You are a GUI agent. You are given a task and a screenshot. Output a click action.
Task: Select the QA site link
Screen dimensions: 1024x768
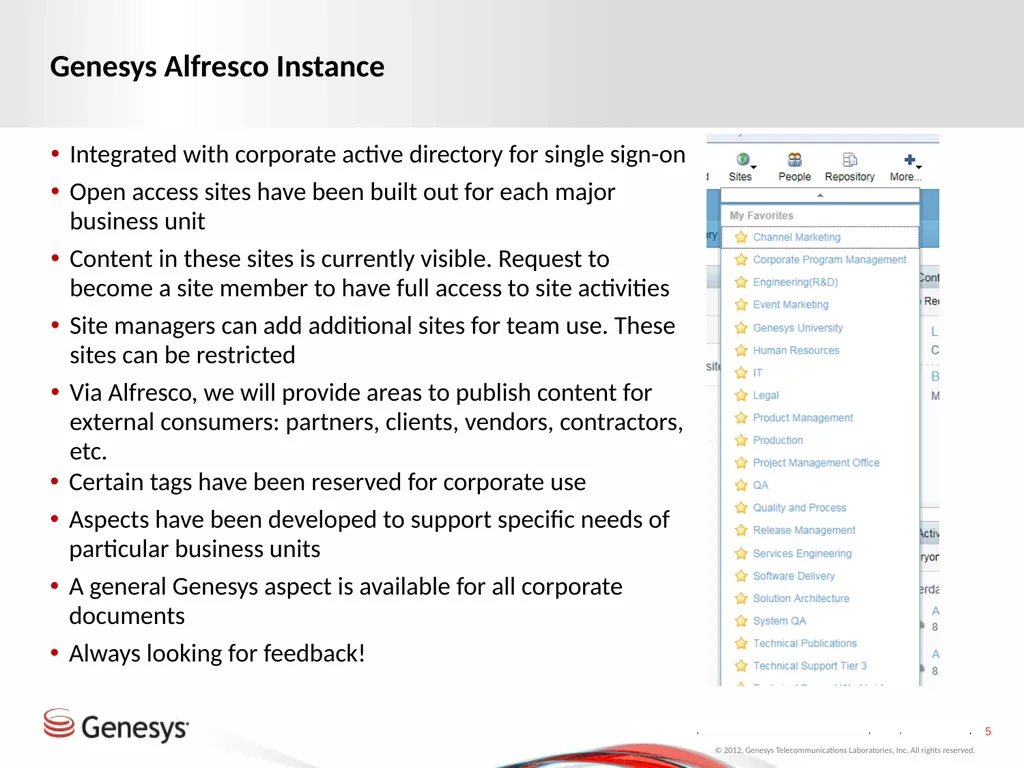tap(761, 485)
